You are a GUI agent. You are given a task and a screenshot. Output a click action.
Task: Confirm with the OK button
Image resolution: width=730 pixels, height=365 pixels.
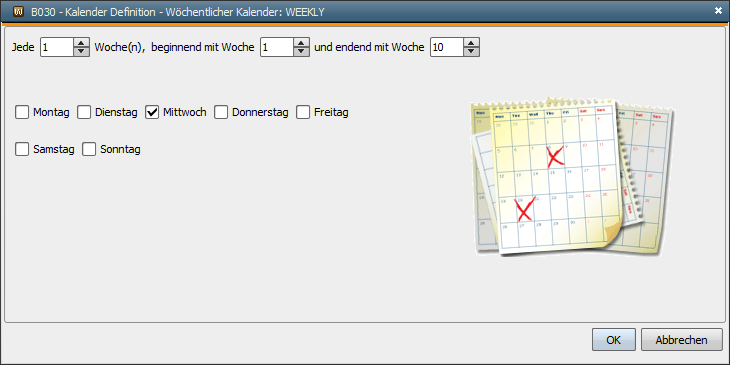pyautogui.click(x=614, y=340)
